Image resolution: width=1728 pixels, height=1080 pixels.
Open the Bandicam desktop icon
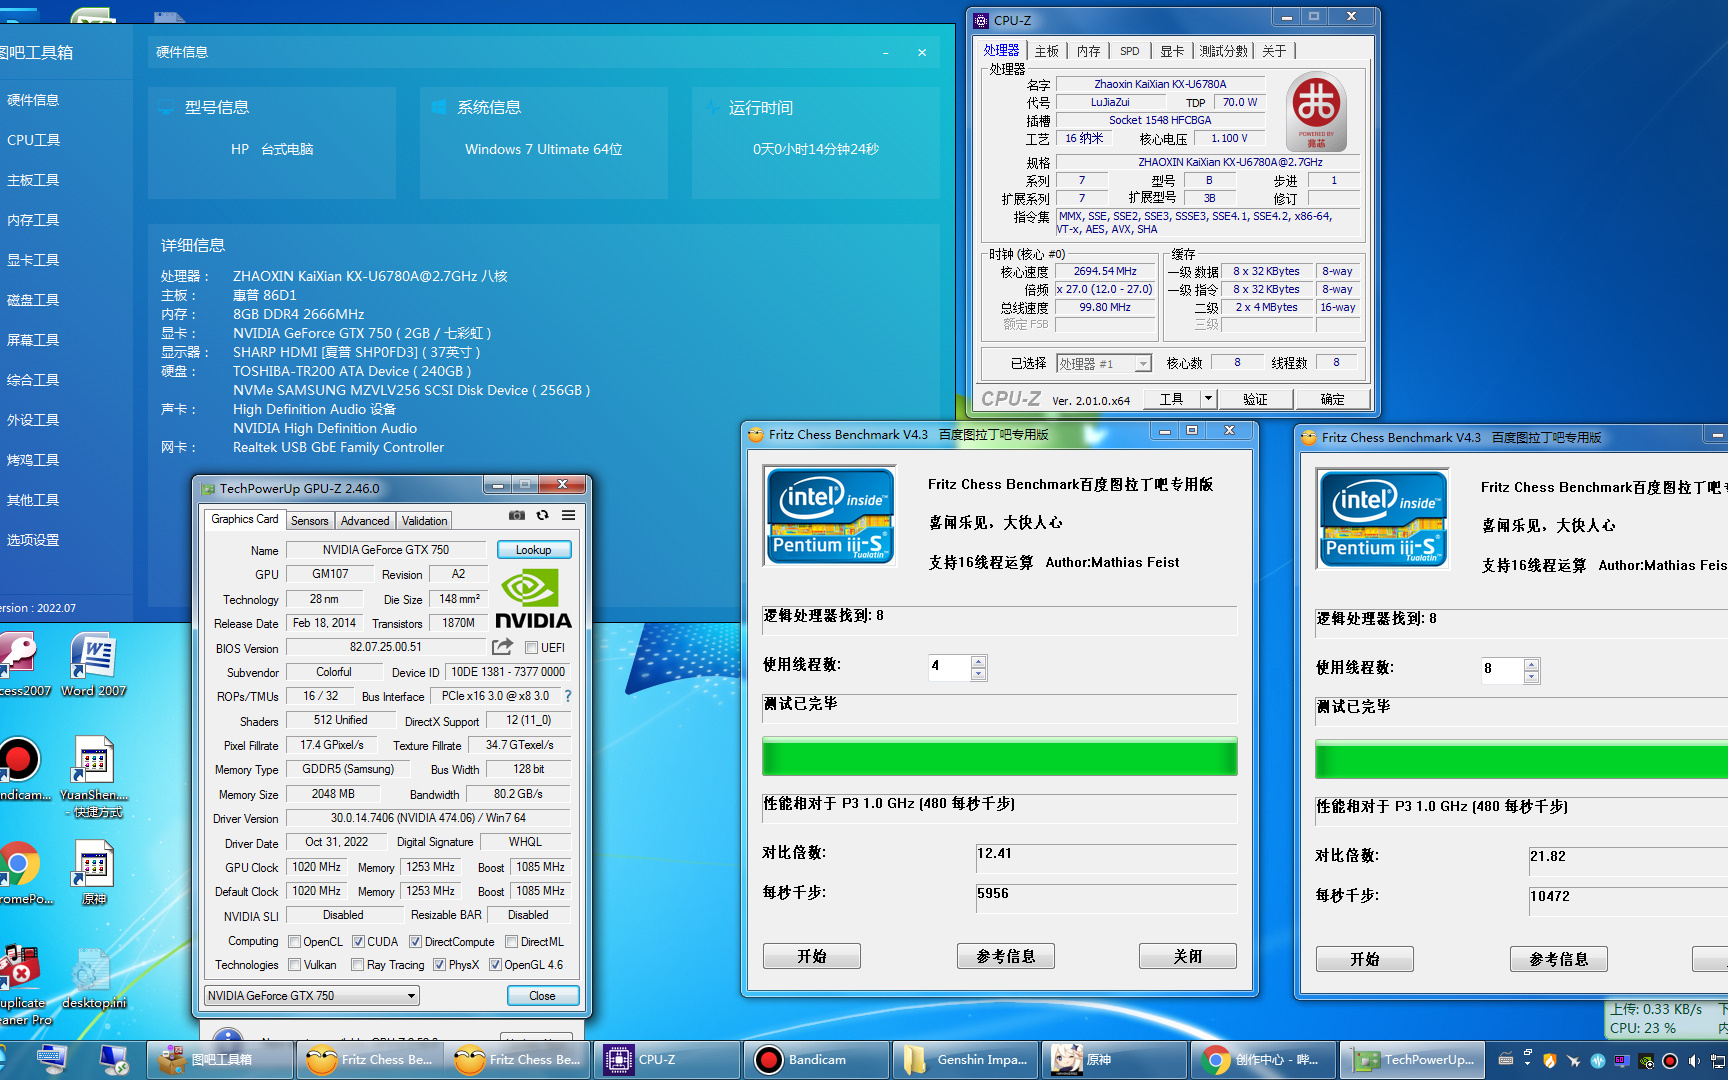click(20, 769)
